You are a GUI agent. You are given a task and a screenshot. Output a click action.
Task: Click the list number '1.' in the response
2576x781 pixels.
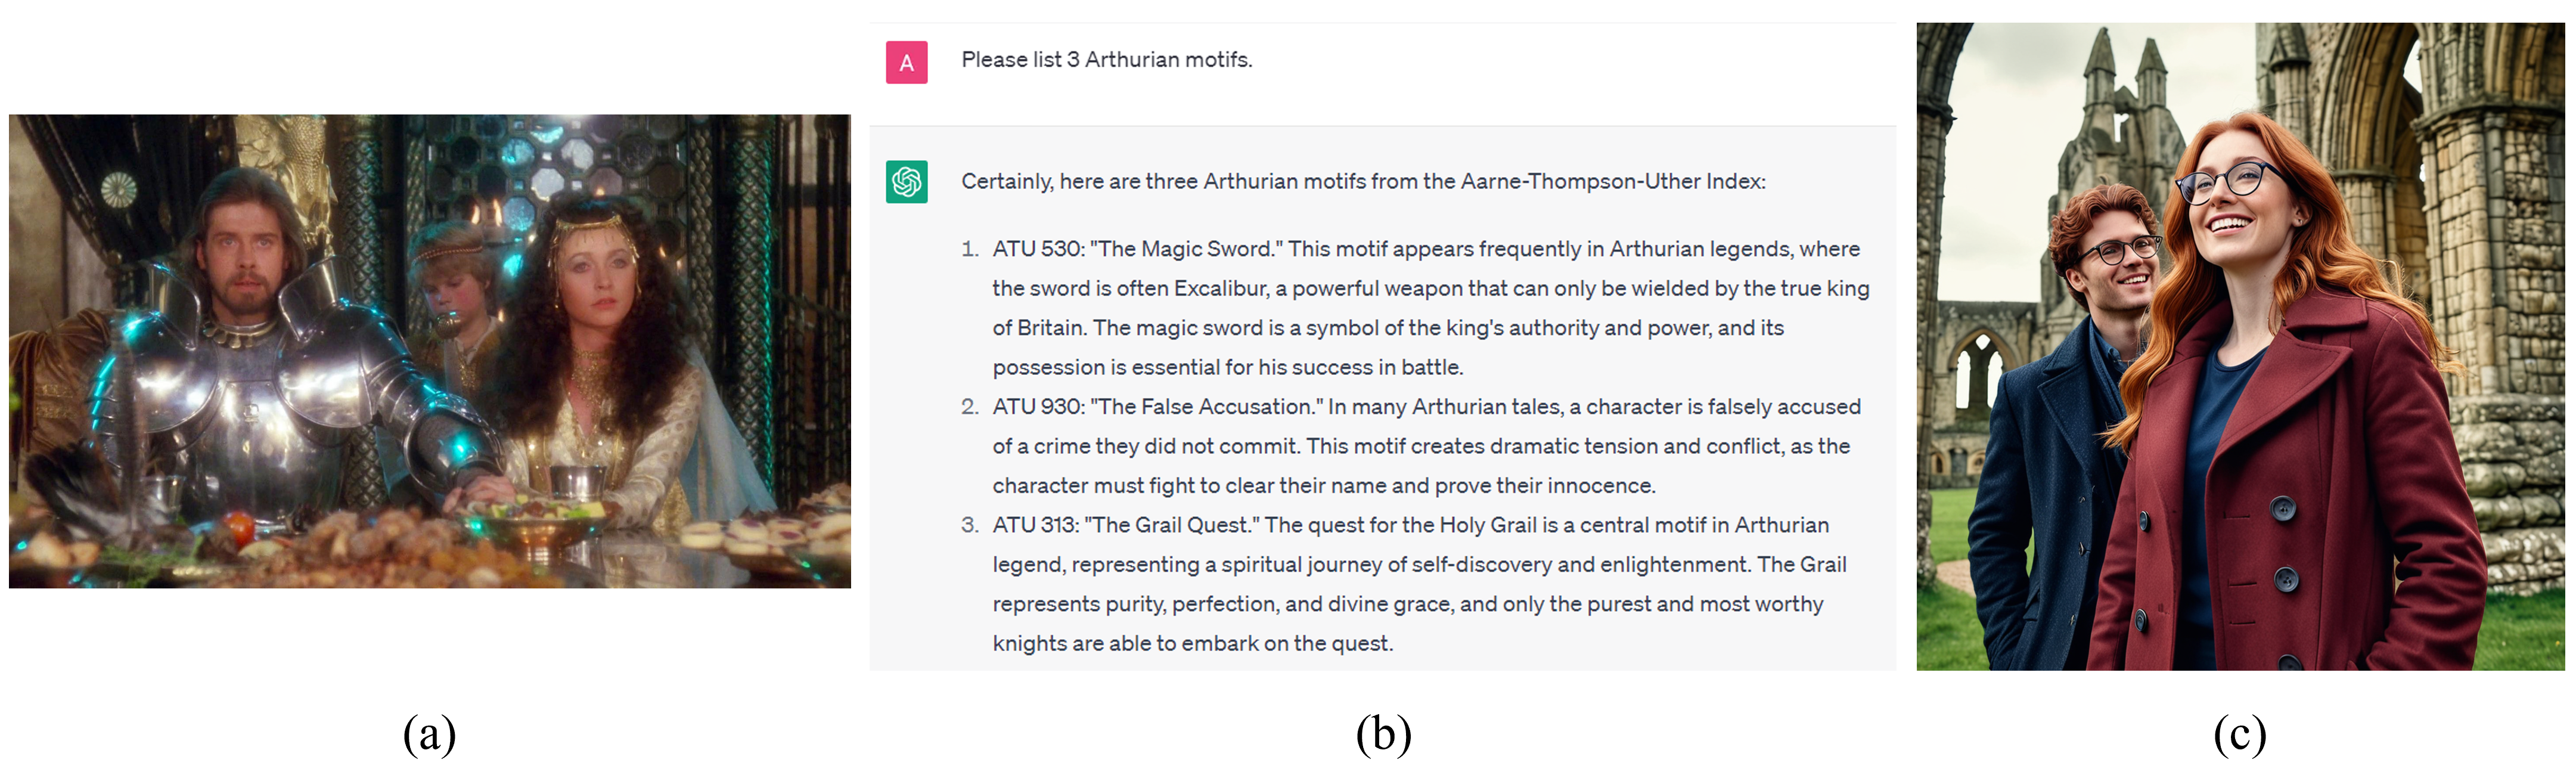[969, 249]
